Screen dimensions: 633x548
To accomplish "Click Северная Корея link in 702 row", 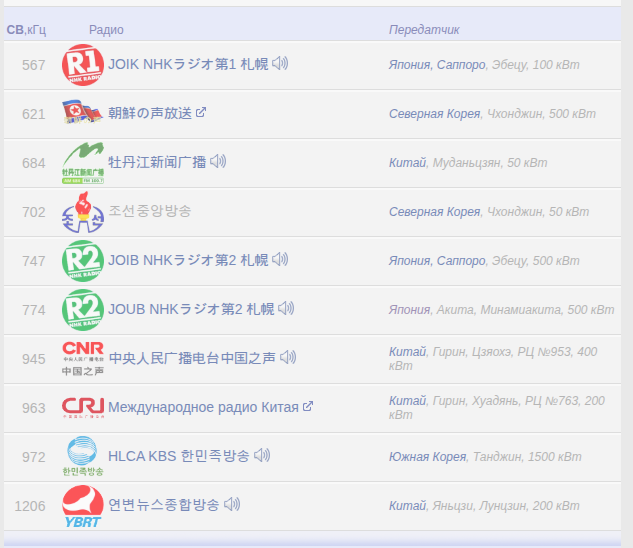I will pyautogui.click(x=434, y=212).
